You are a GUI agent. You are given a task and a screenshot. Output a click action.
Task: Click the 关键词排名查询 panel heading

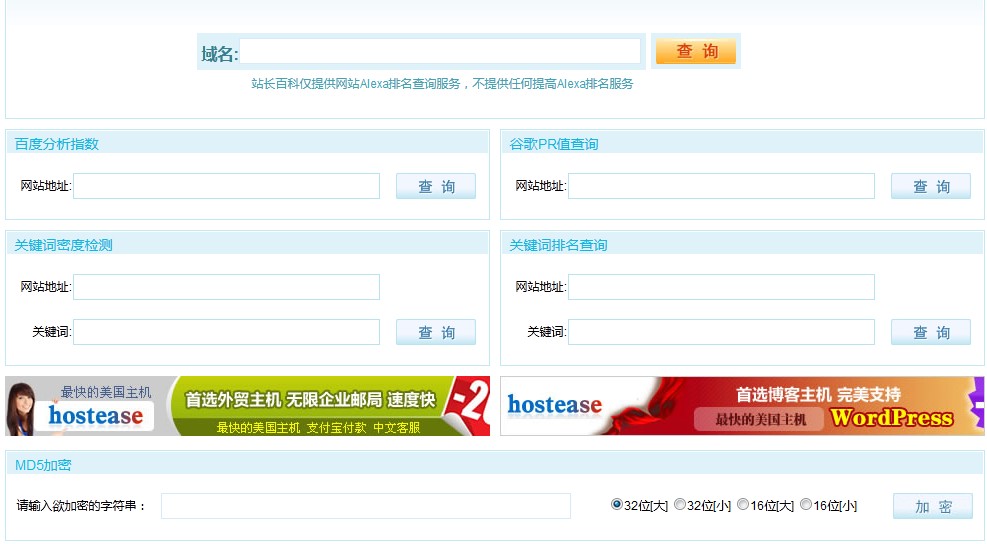(x=558, y=245)
